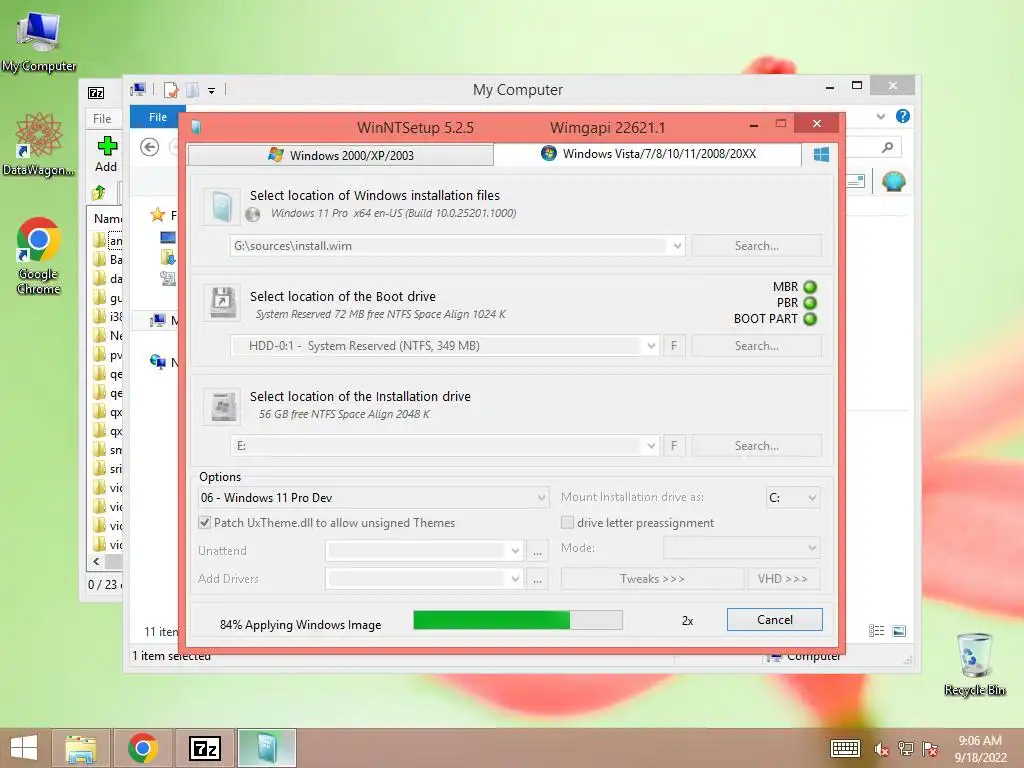Click Search for the Boot drive
The width and height of the screenshot is (1024, 768).
coord(756,346)
